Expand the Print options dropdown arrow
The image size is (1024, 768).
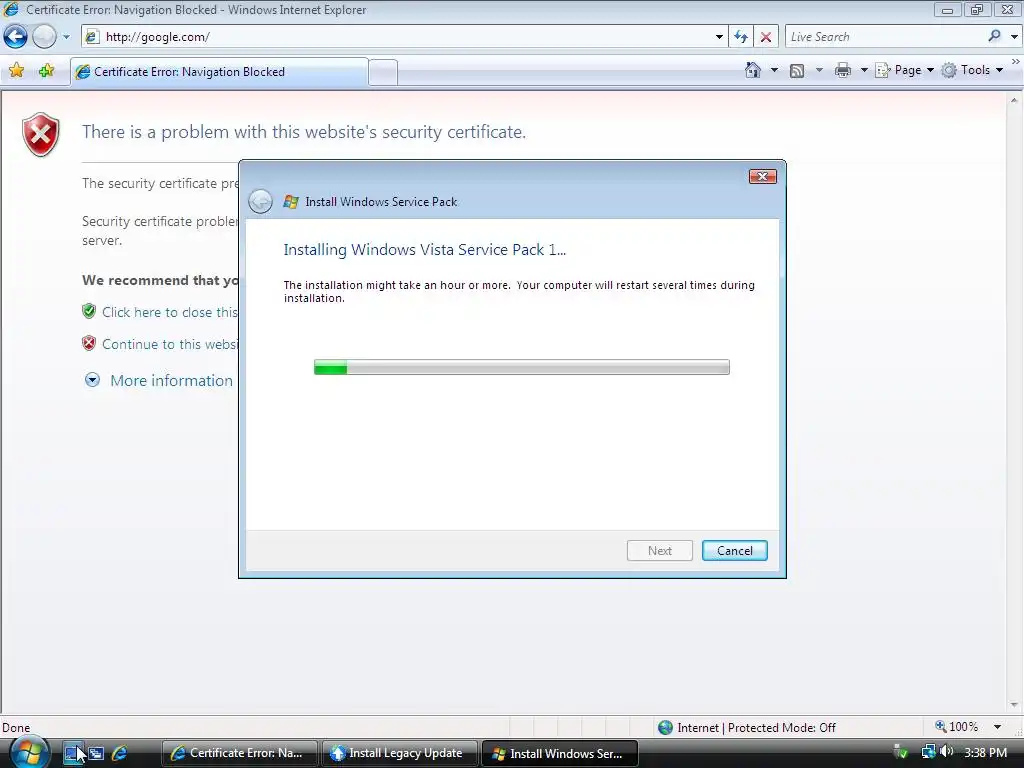point(863,70)
